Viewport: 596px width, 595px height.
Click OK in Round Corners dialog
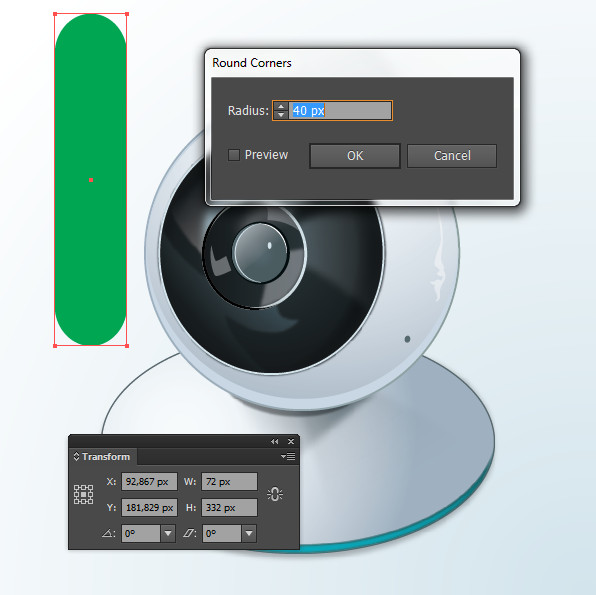coord(355,155)
